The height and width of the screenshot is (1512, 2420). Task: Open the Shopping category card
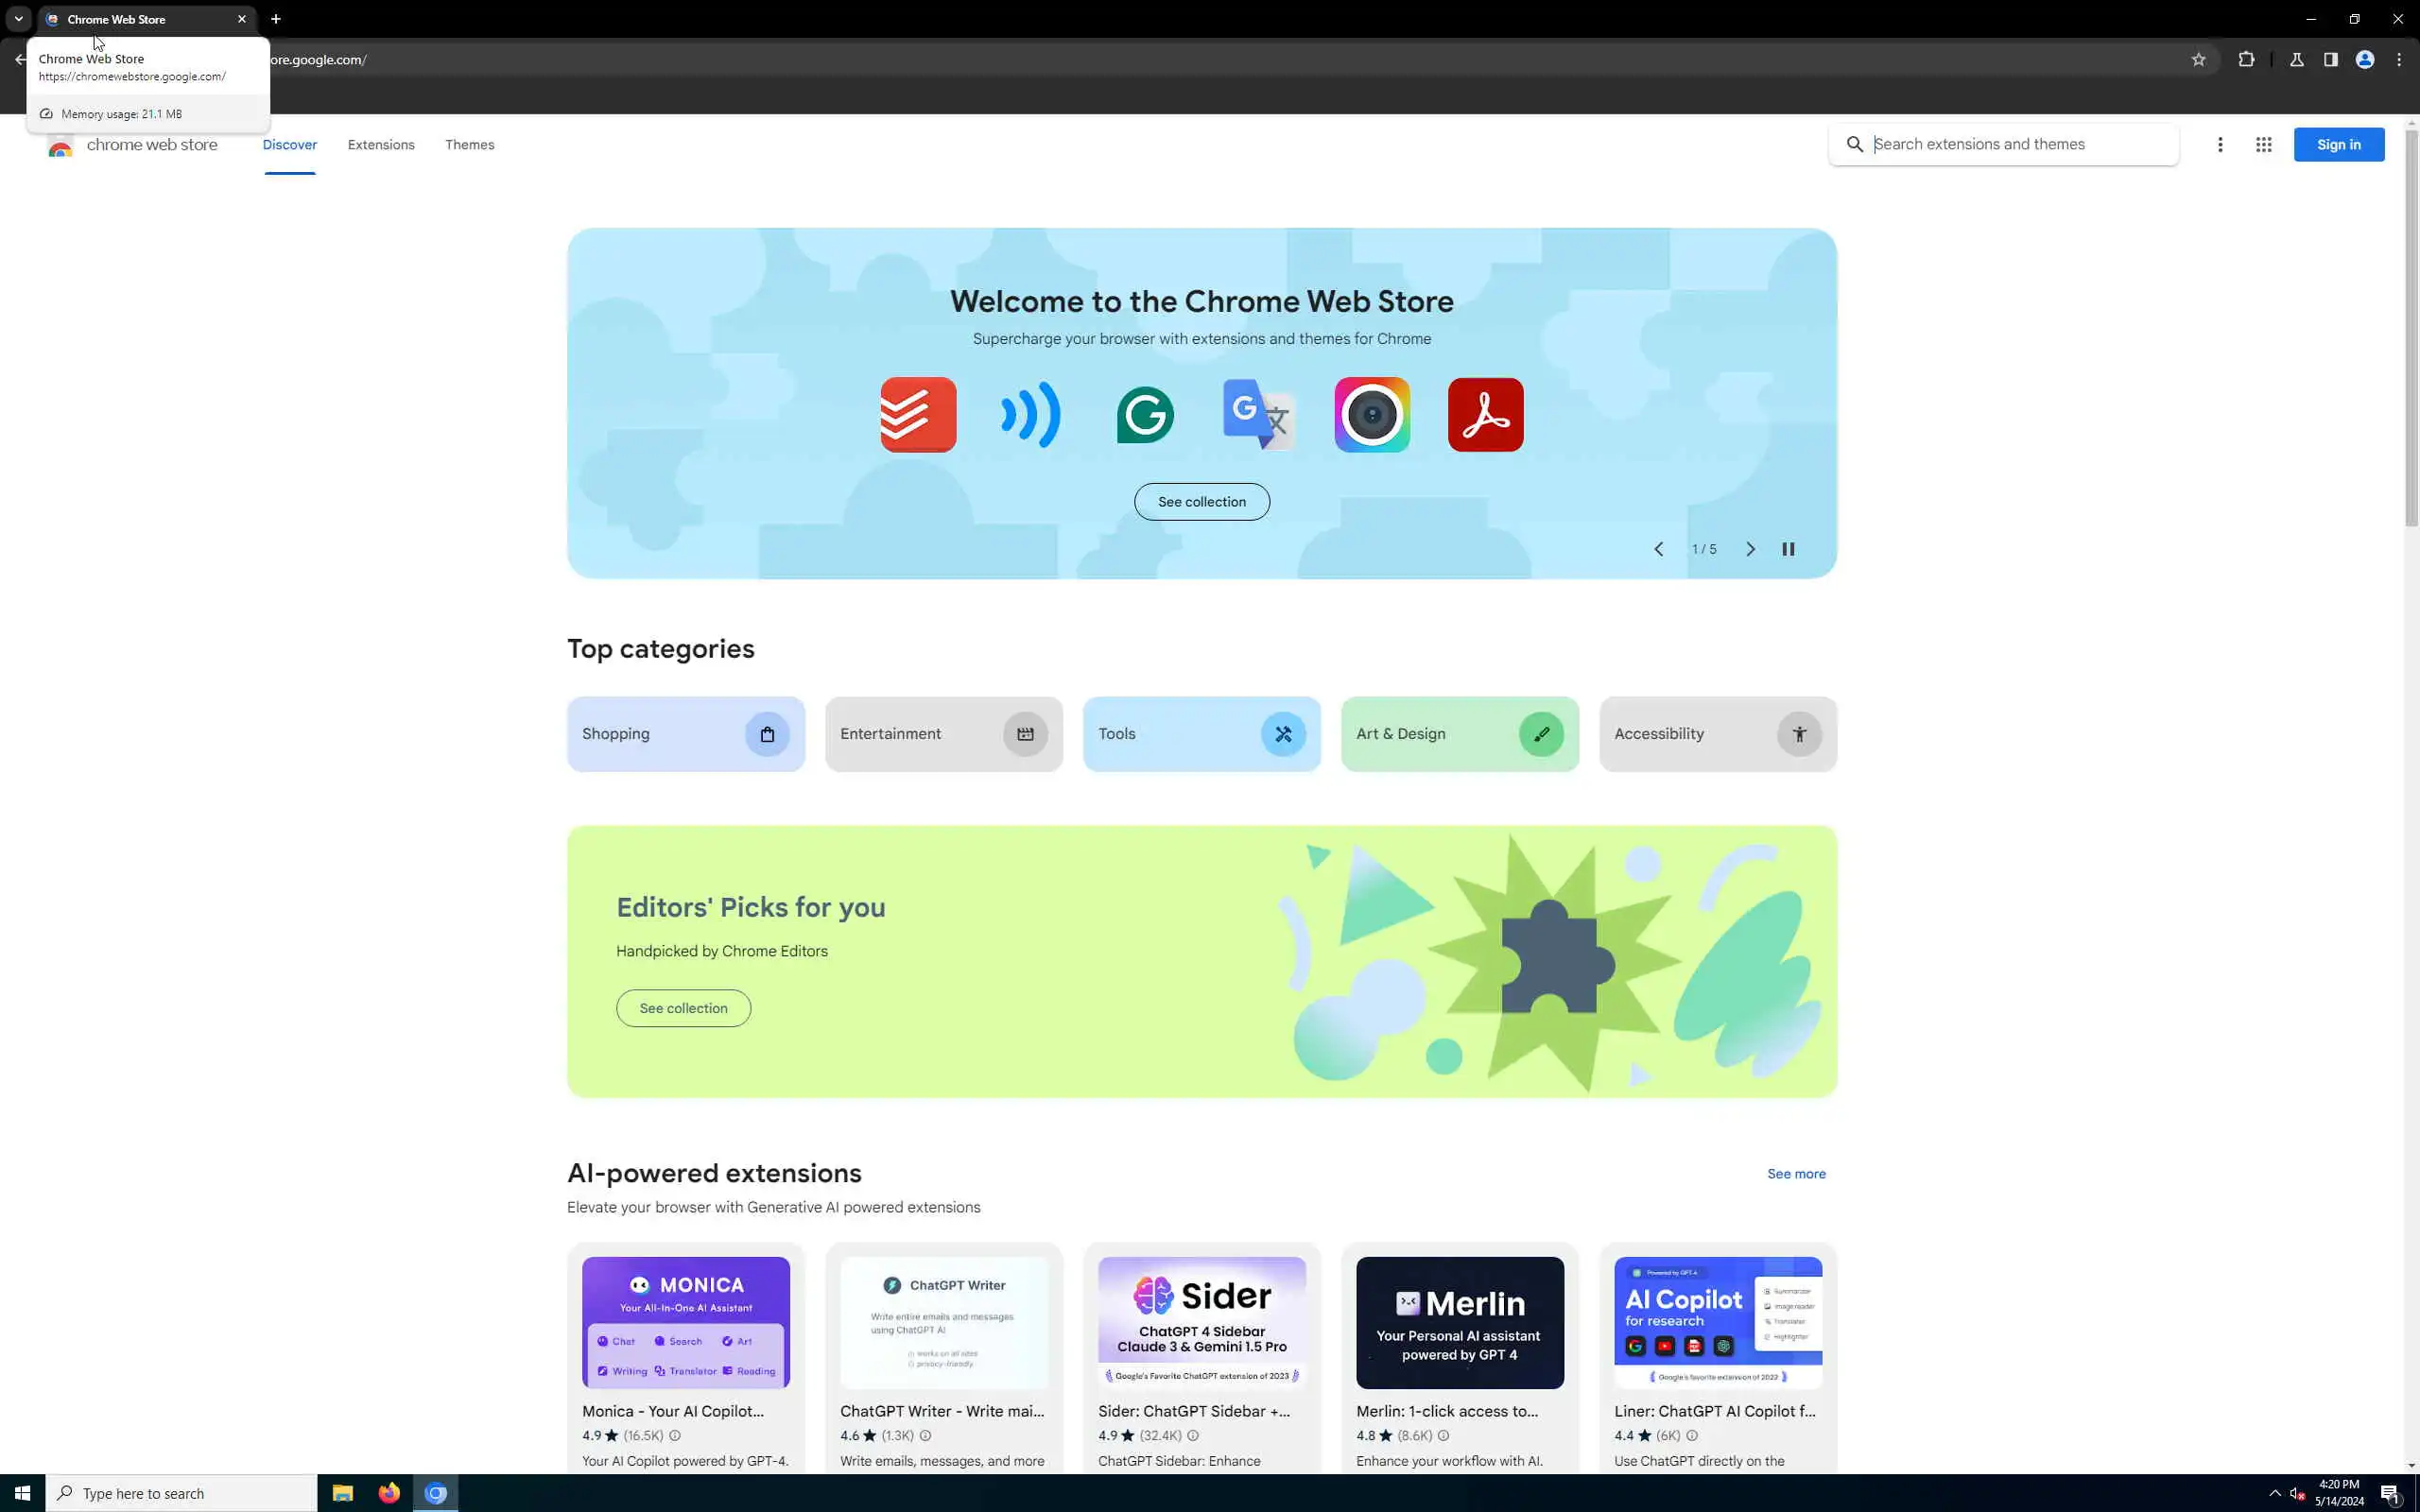pyautogui.click(x=685, y=734)
